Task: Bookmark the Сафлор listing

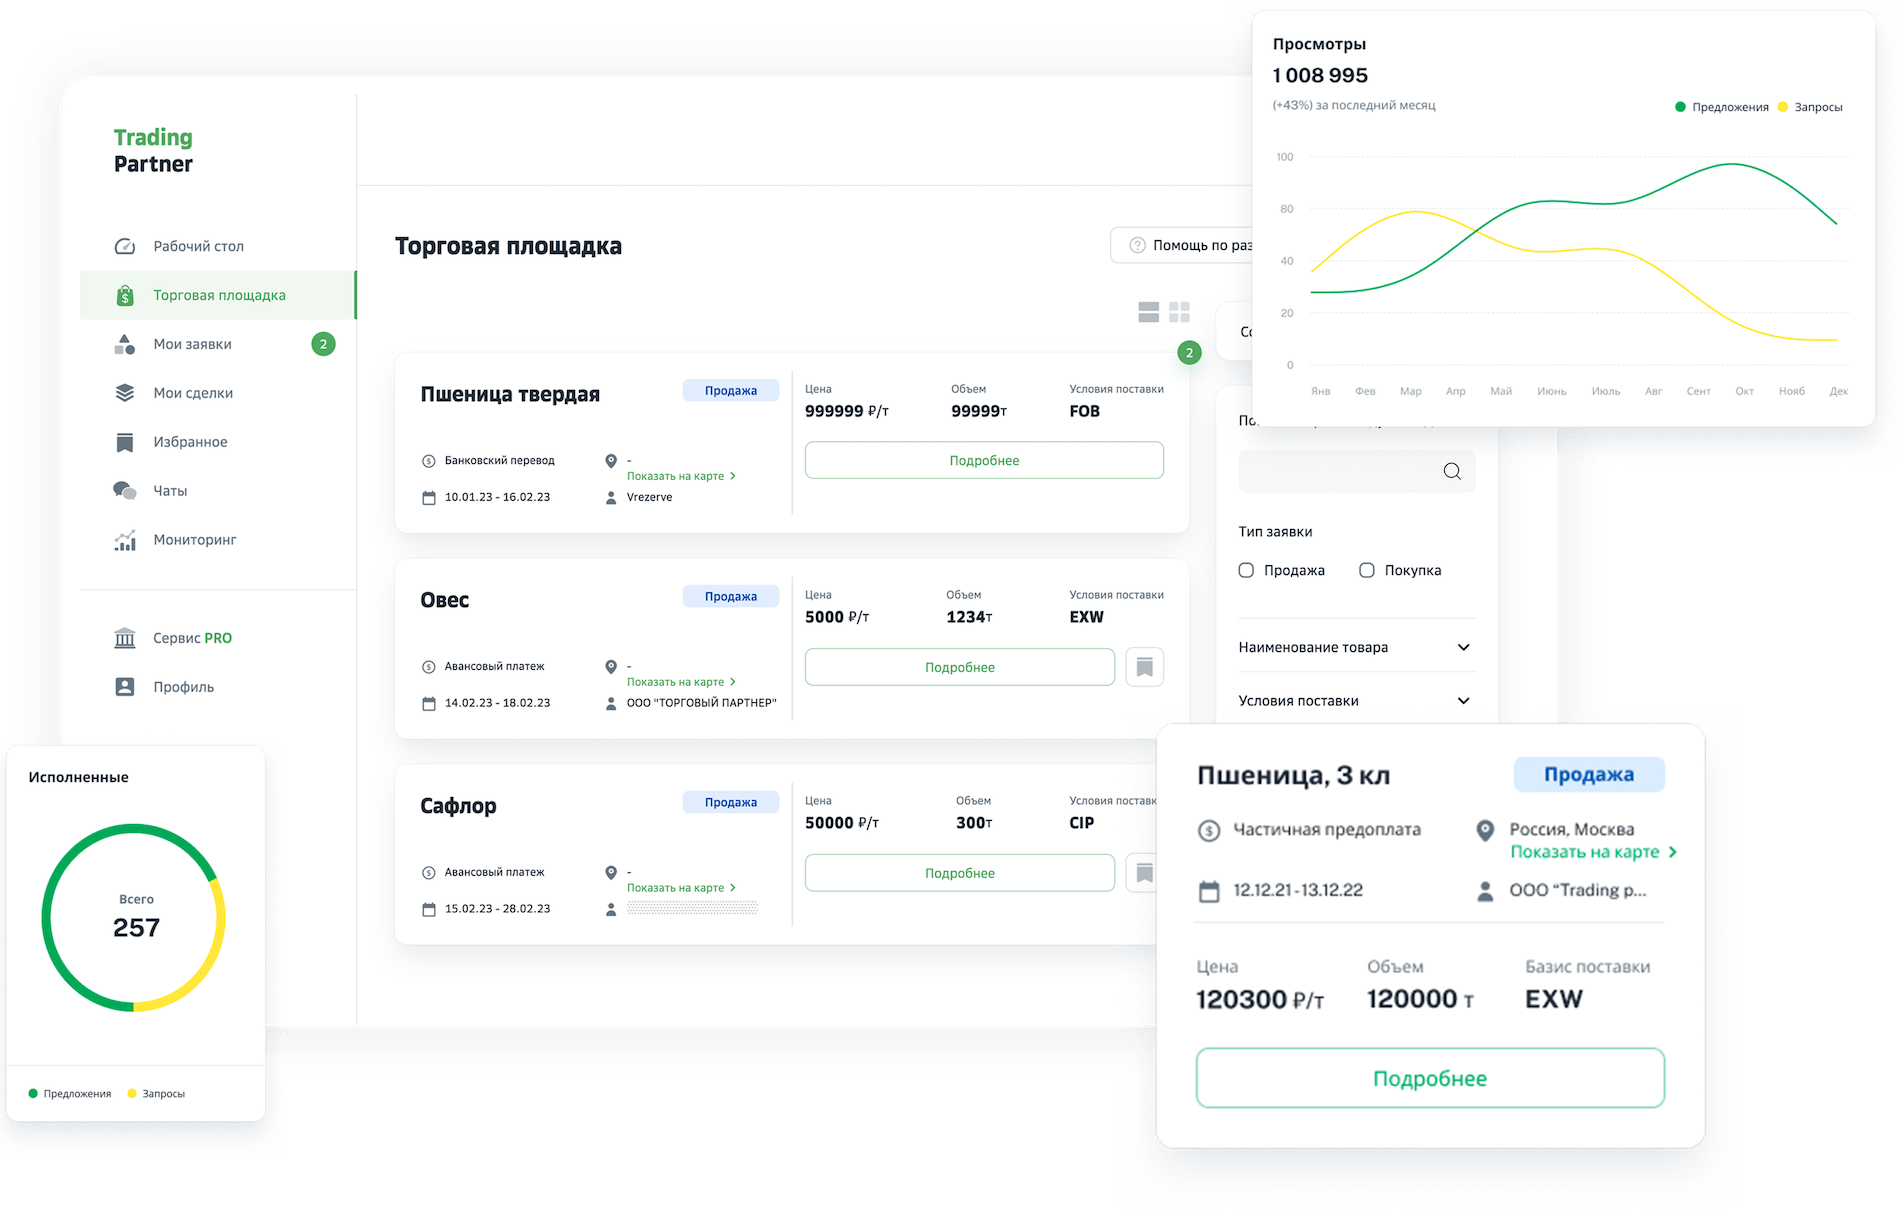Action: tap(1143, 873)
